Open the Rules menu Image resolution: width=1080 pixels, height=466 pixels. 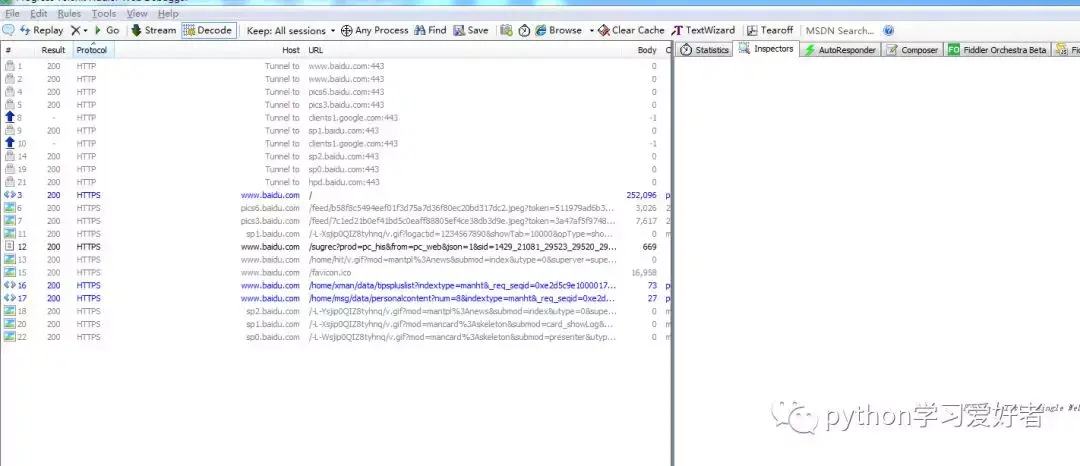69,13
